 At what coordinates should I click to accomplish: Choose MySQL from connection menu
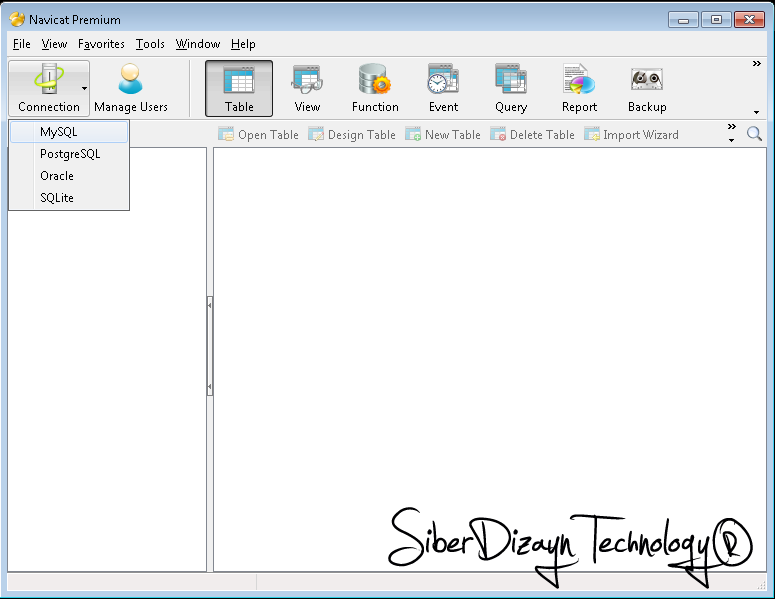coord(69,132)
